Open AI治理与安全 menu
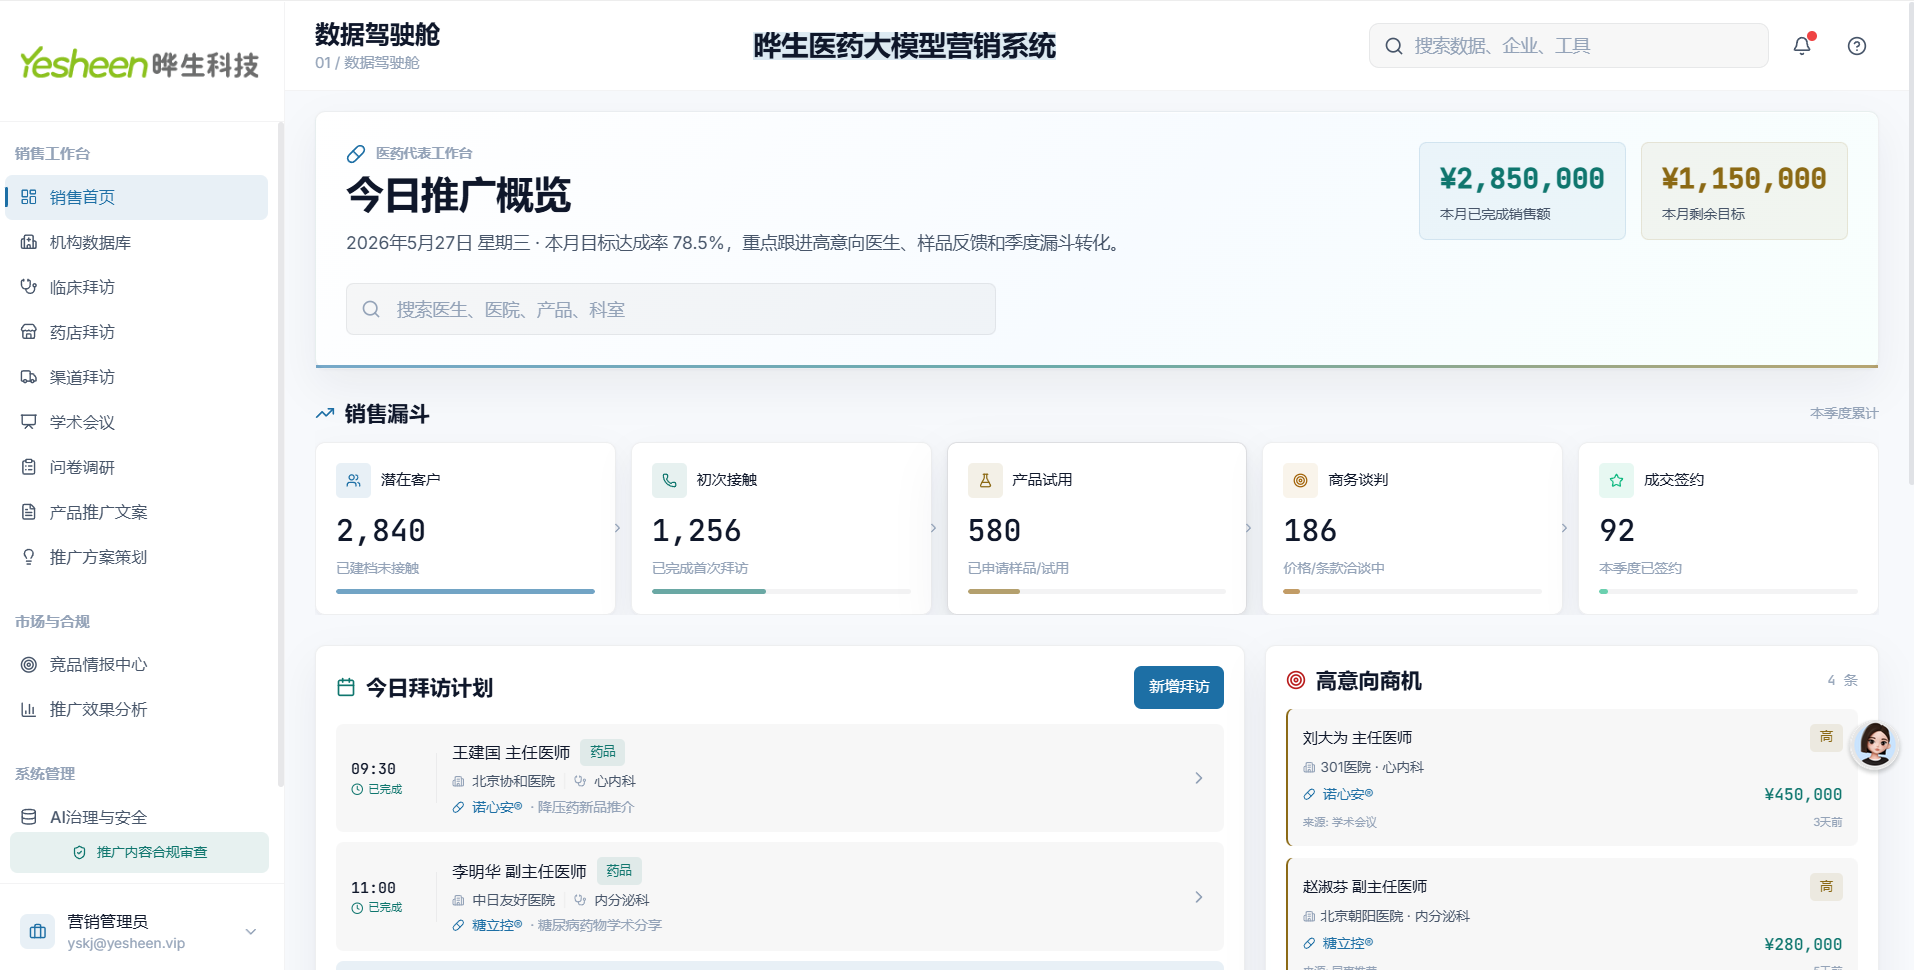Viewport: 1914px width, 970px height. coord(137,817)
